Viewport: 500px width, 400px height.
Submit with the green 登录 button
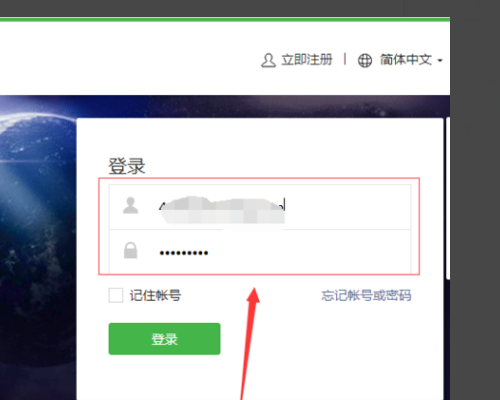click(x=164, y=339)
